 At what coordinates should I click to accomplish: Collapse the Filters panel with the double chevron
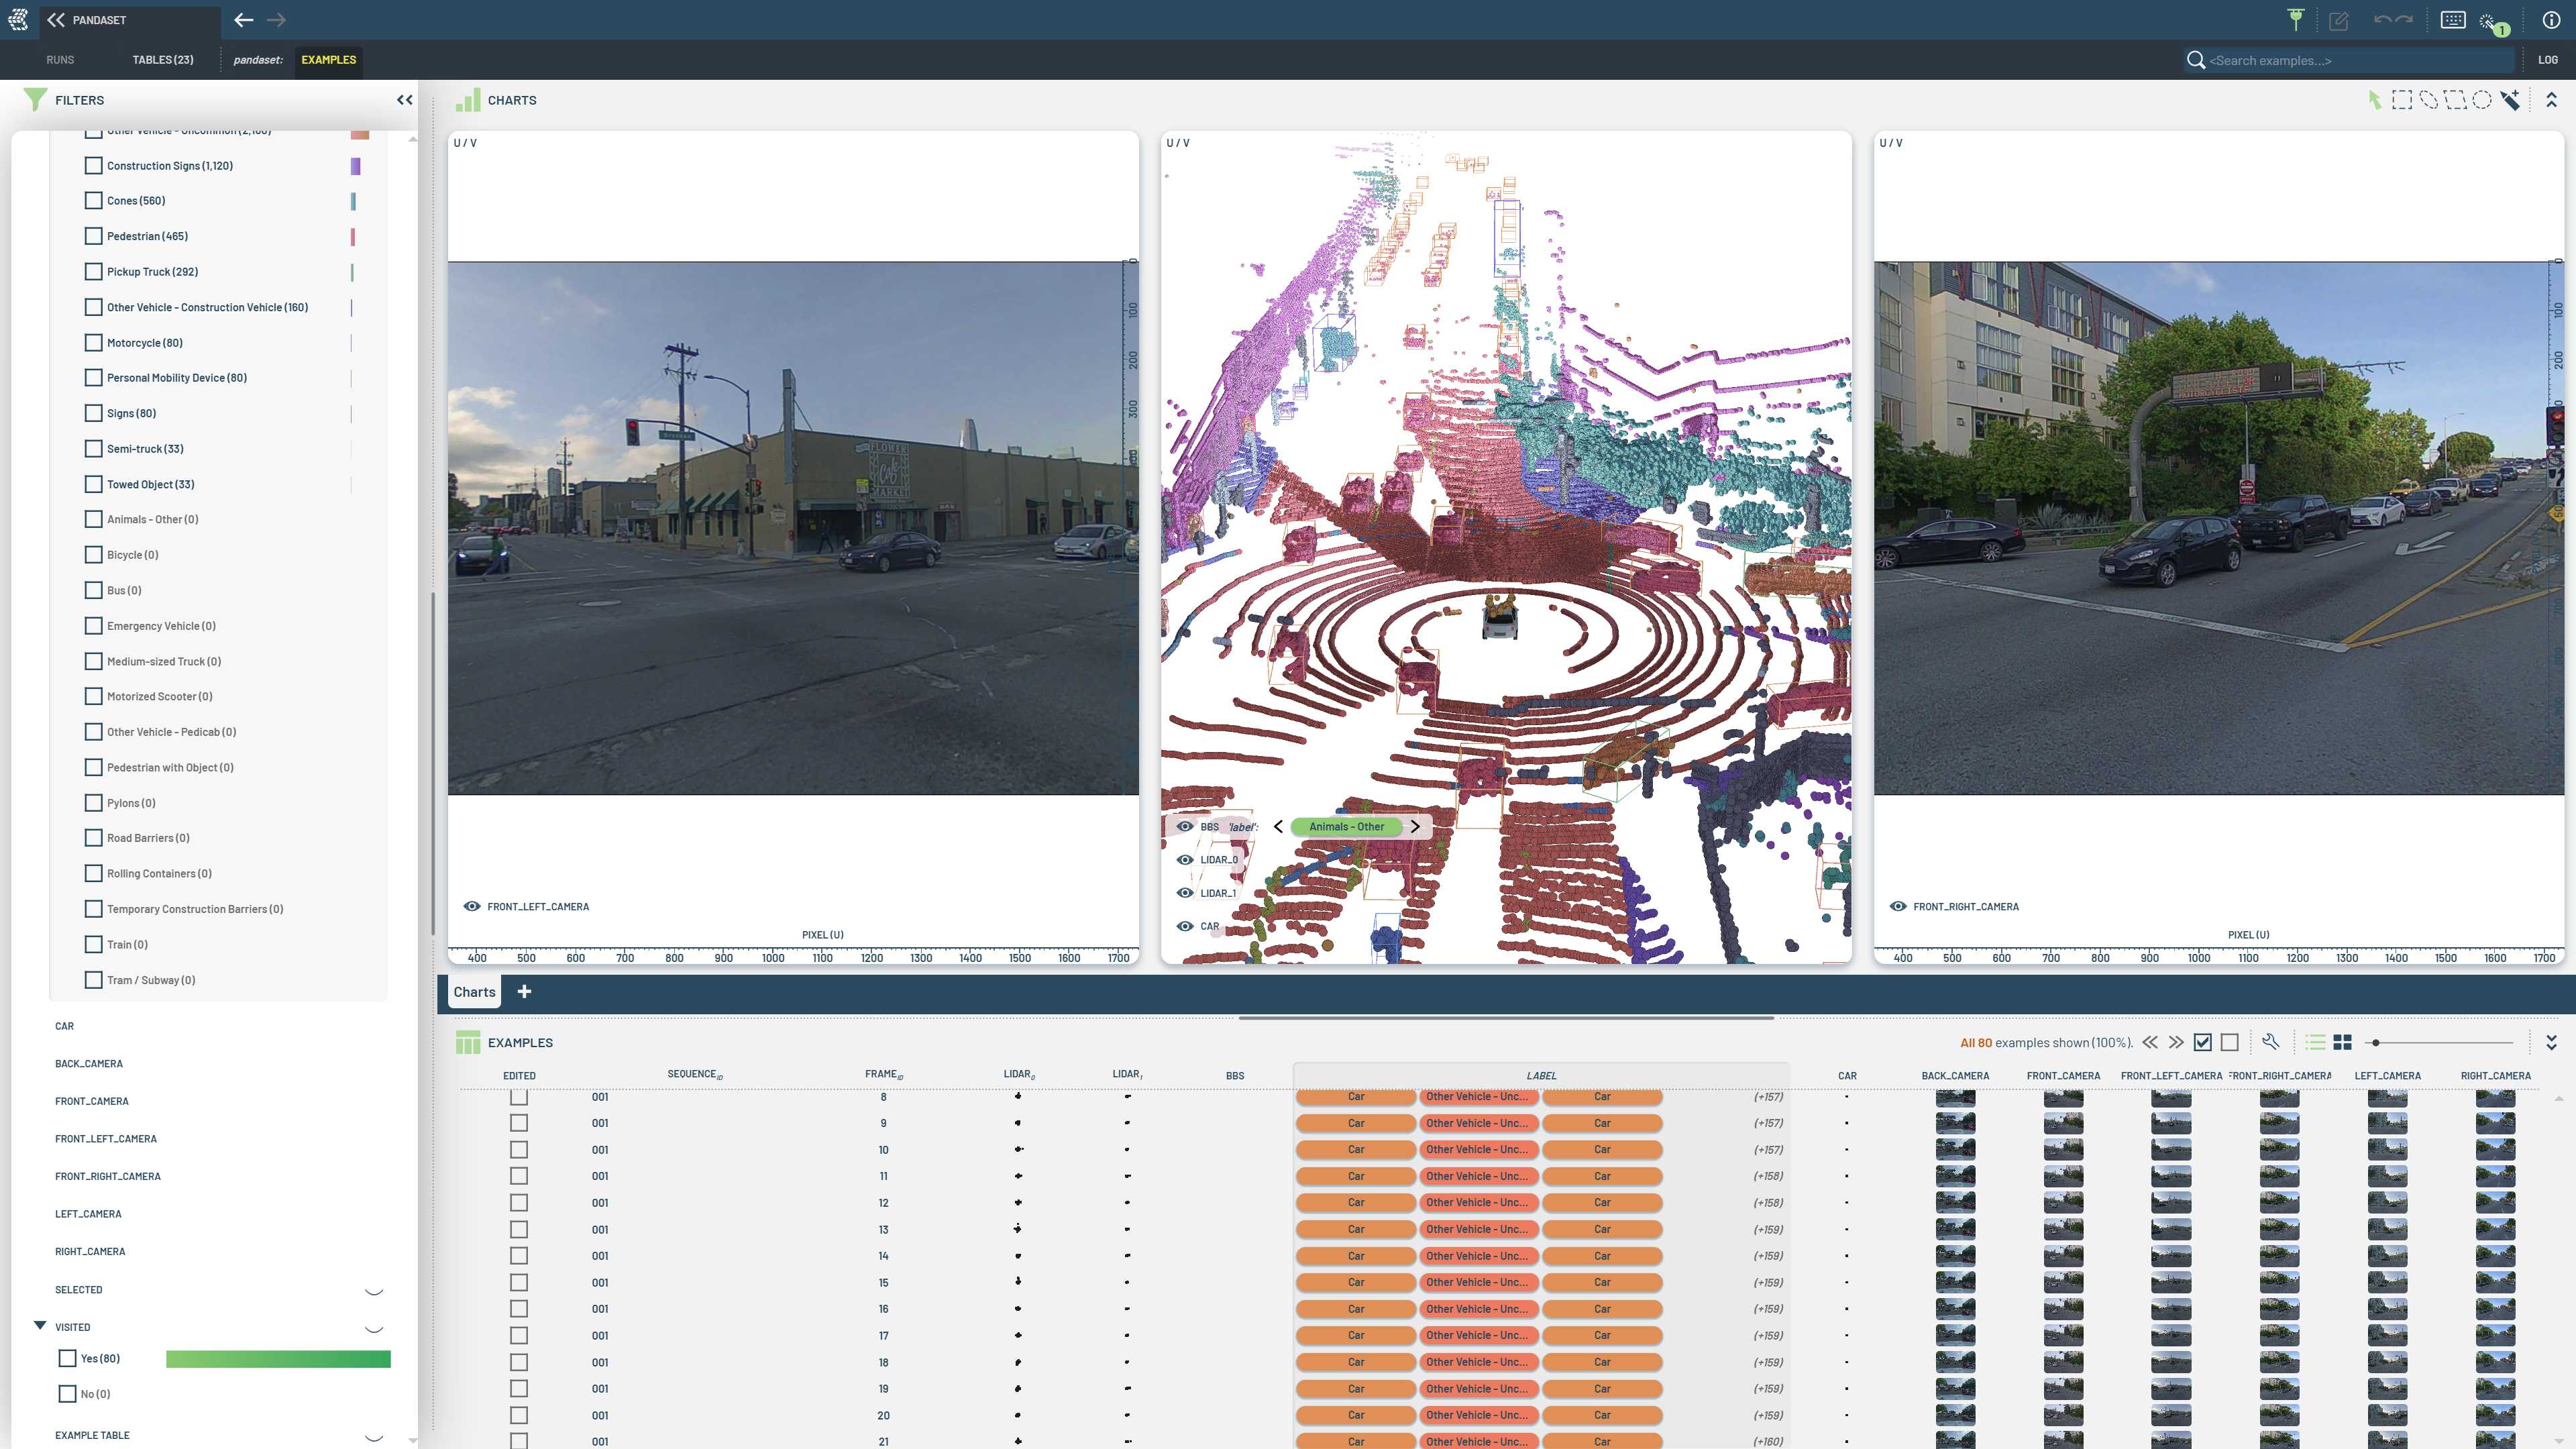coord(404,99)
